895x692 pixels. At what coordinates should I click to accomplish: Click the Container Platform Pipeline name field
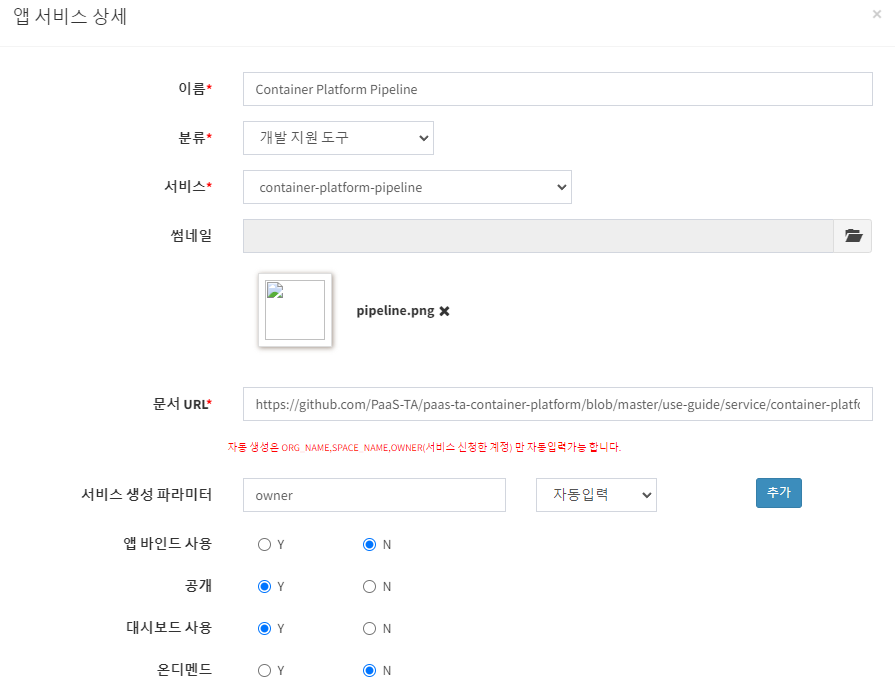coord(557,89)
